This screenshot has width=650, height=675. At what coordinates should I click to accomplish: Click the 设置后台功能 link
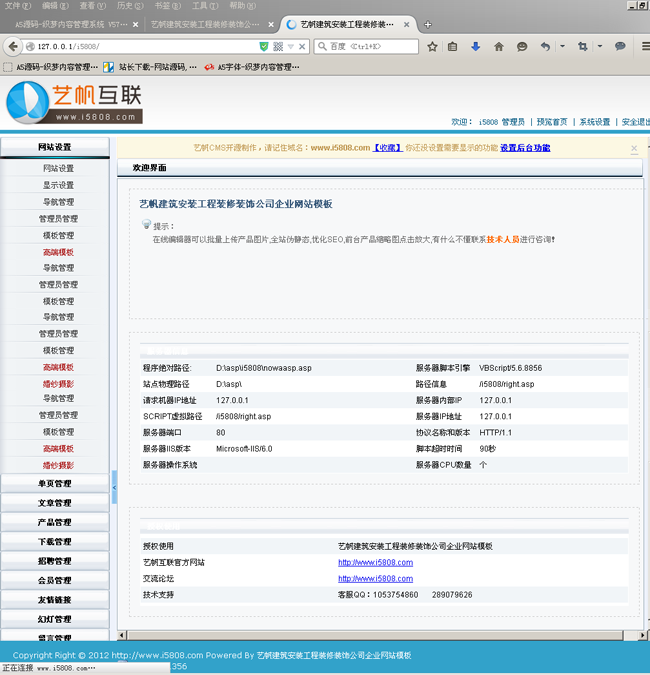click(525, 148)
